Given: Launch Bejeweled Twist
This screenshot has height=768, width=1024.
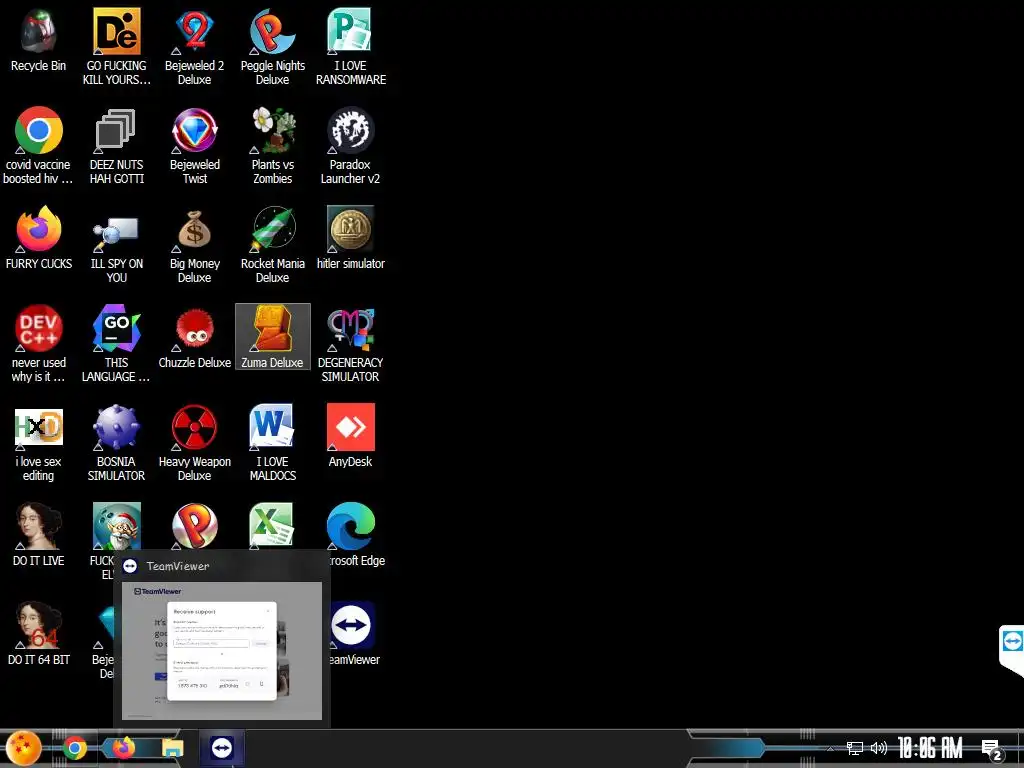Looking at the screenshot, I should click(195, 146).
